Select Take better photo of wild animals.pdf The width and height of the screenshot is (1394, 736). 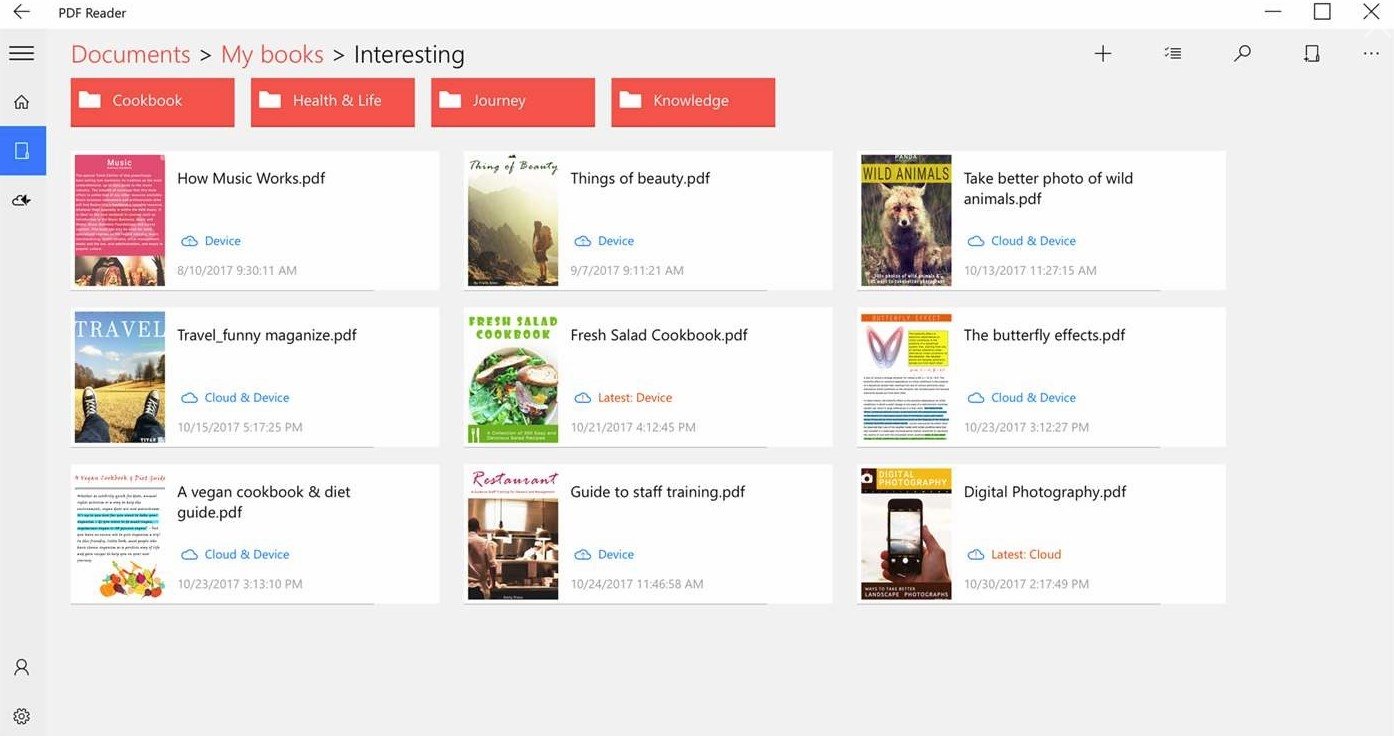click(1048, 188)
